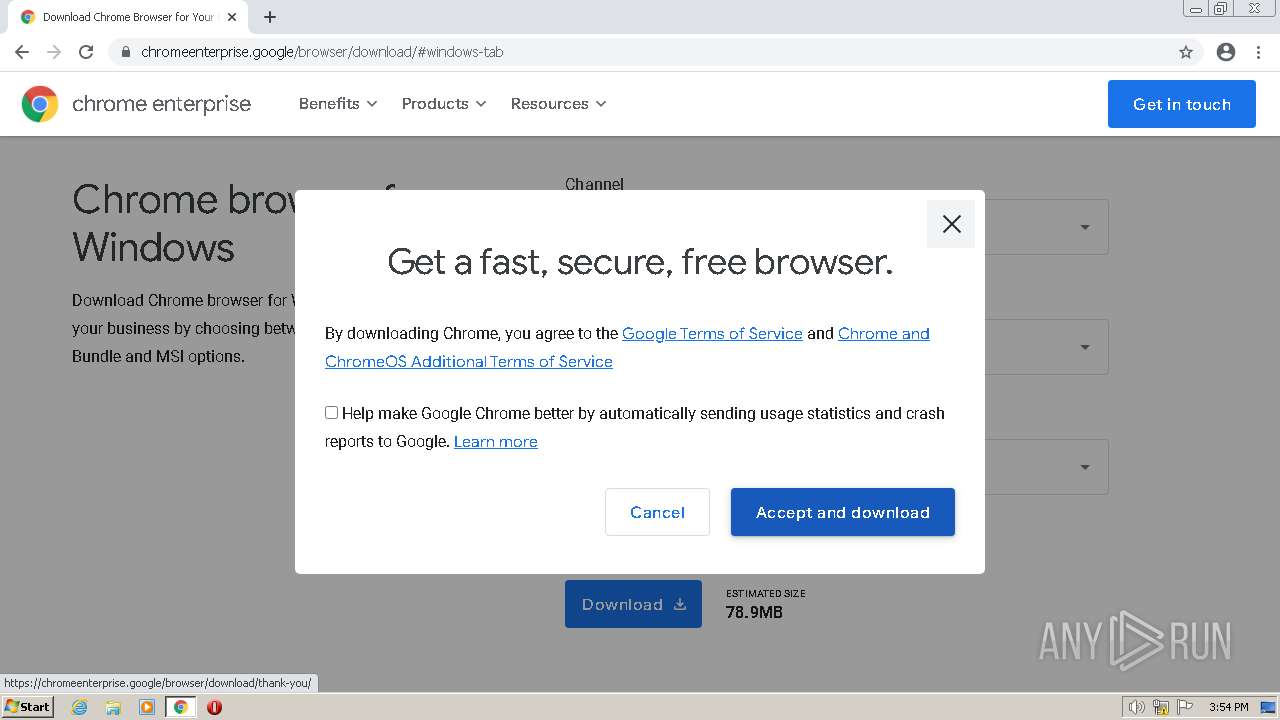This screenshot has width=1280, height=720.
Task: Click the Chrome Enterprise logo
Action: [x=136, y=104]
